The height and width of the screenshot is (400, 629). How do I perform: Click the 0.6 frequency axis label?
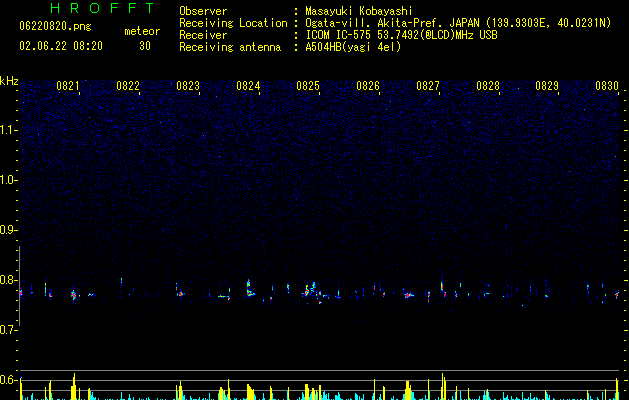coord(8,380)
